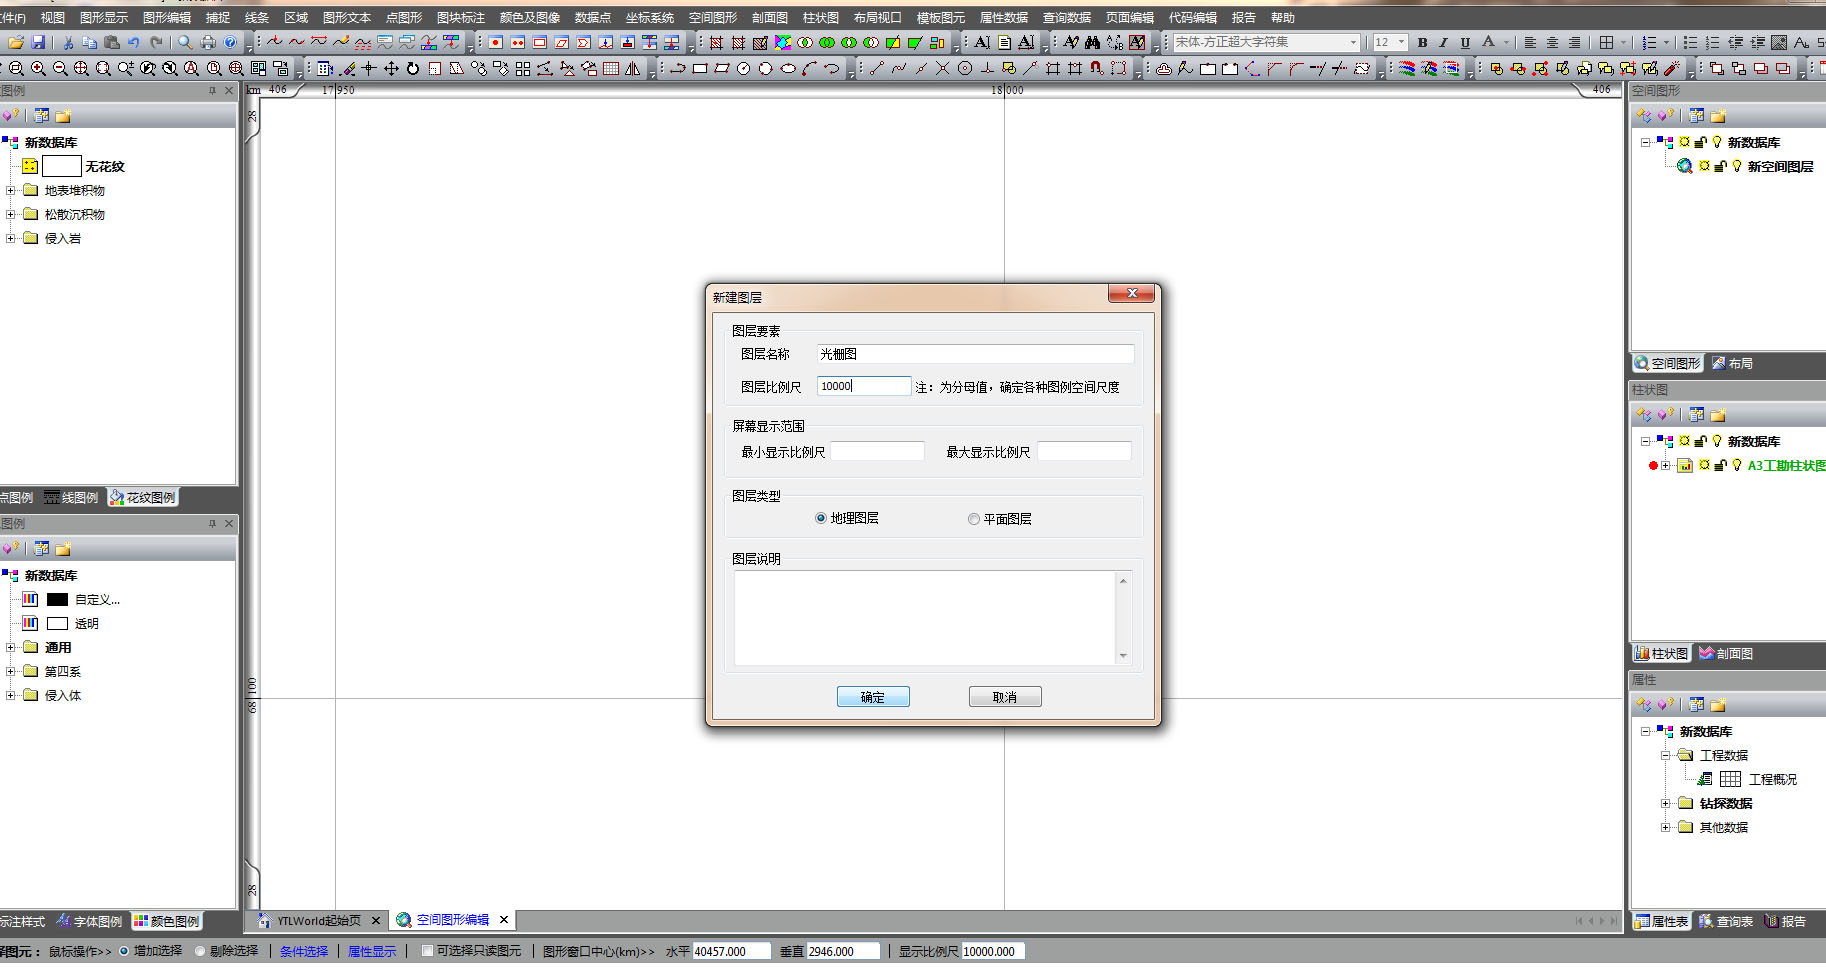The height and width of the screenshot is (977, 1826).
Task: Click the Underline U formatting icon
Action: (1465, 42)
